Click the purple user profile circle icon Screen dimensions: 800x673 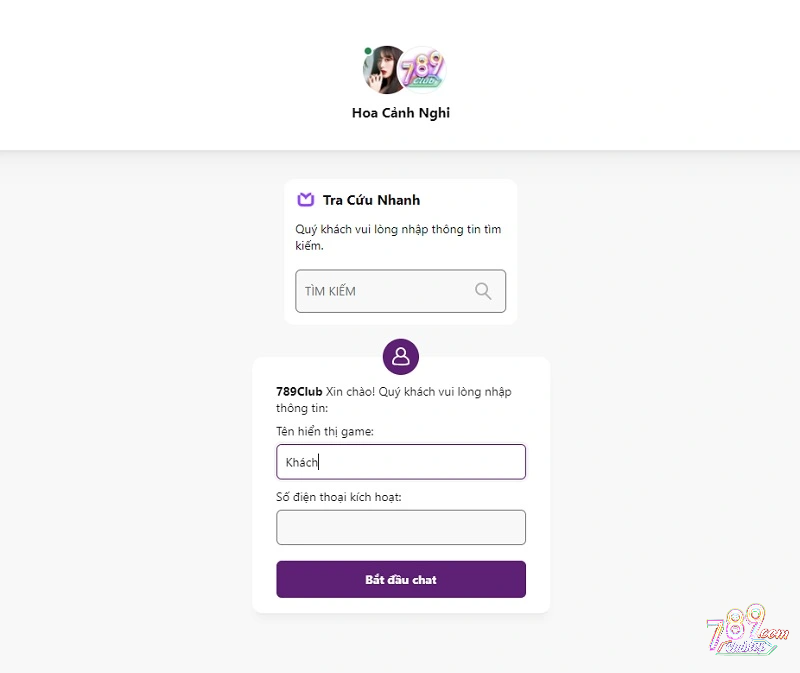pyautogui.click(x=401, y=355)
